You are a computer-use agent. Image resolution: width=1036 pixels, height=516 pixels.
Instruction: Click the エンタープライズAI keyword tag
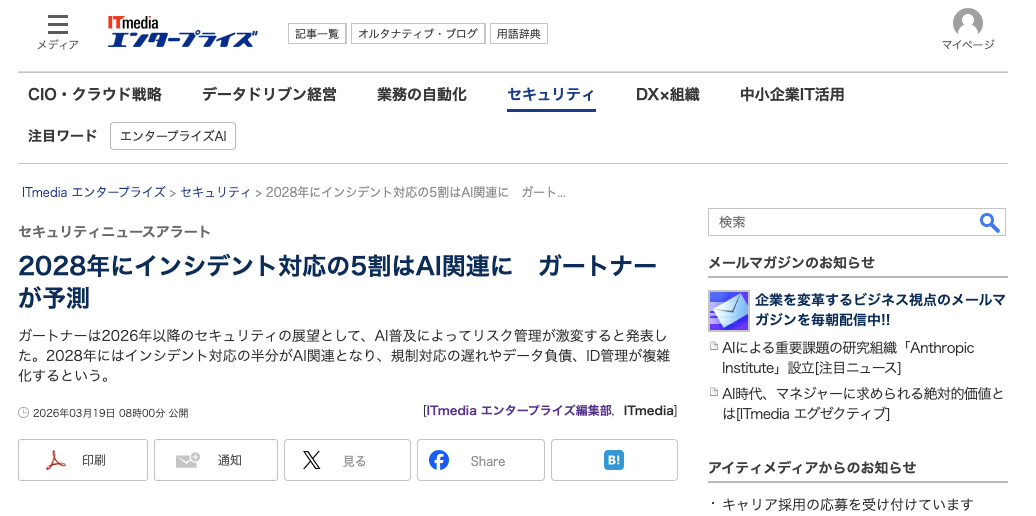click(x=173, y=136)
